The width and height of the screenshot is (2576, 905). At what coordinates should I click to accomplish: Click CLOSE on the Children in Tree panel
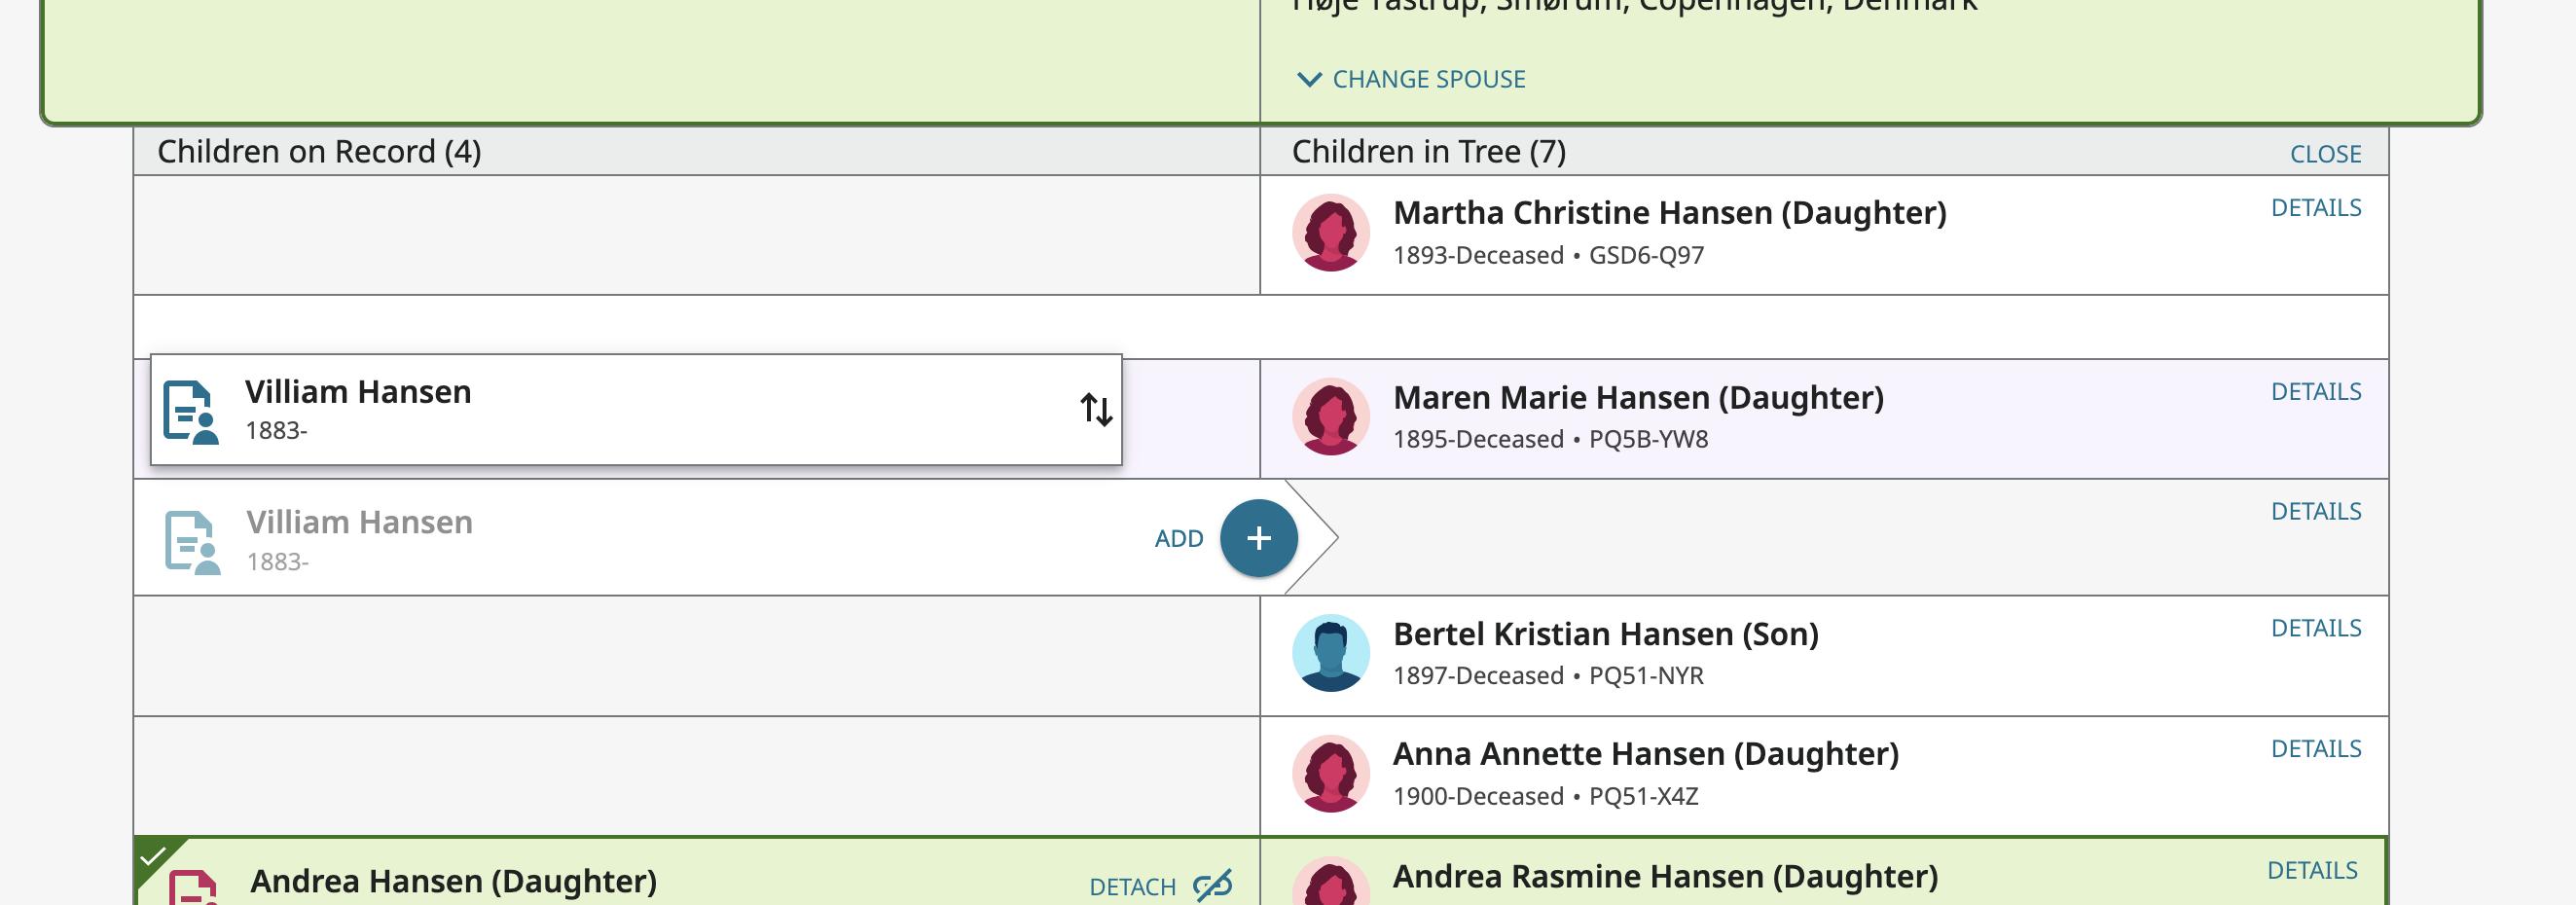point(2329,153)
